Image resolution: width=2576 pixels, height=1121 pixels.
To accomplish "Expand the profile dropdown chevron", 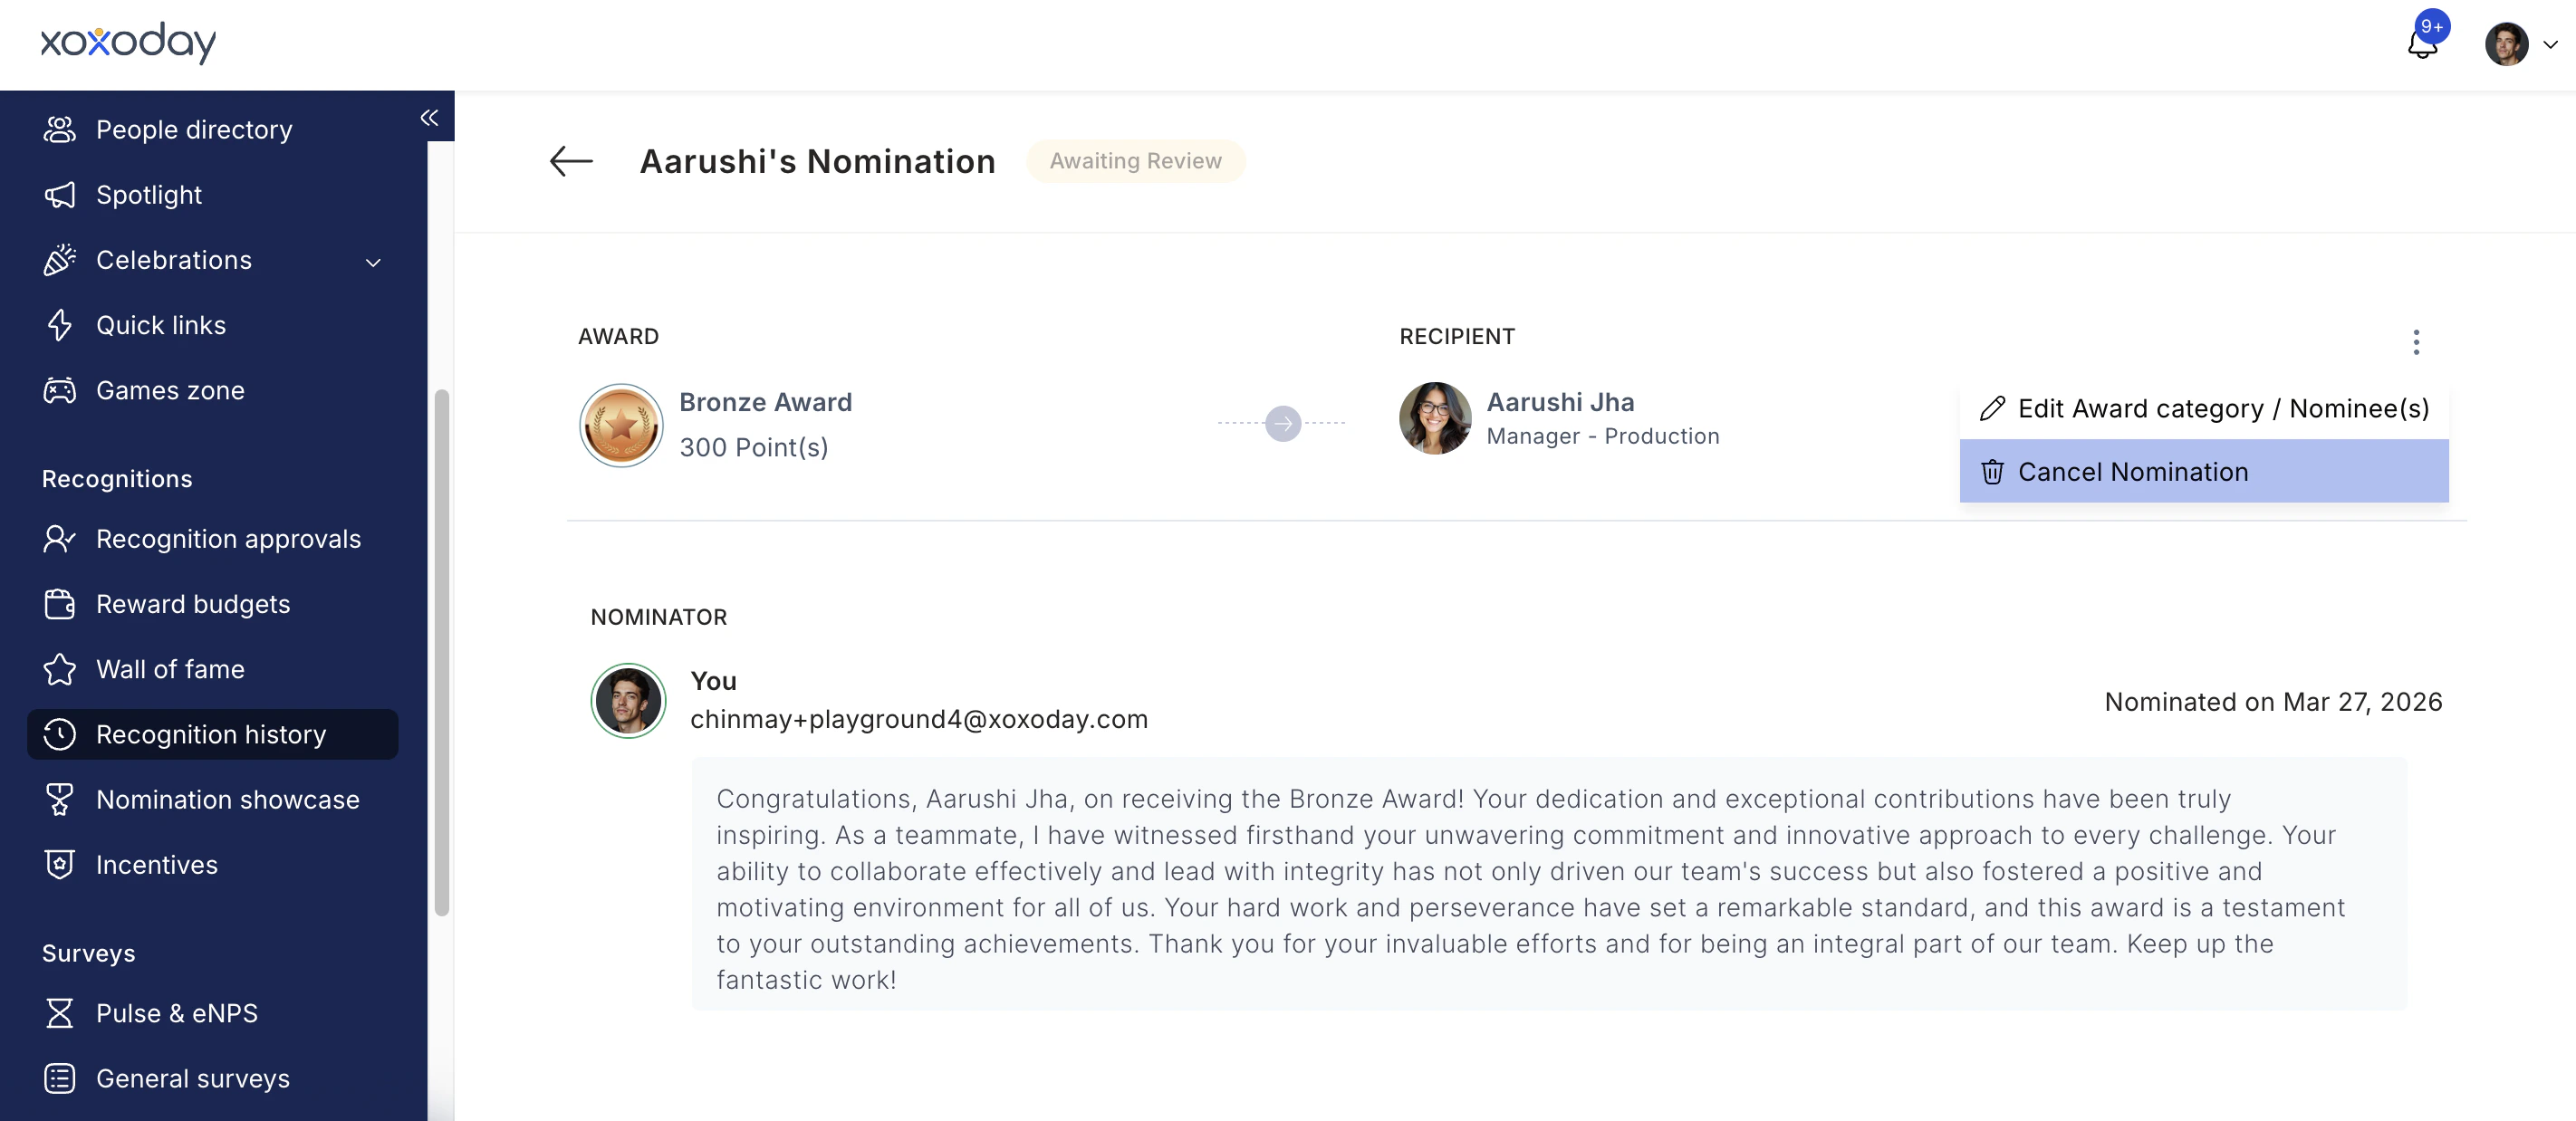I will pyautogui.click(x=2550, y=45).
